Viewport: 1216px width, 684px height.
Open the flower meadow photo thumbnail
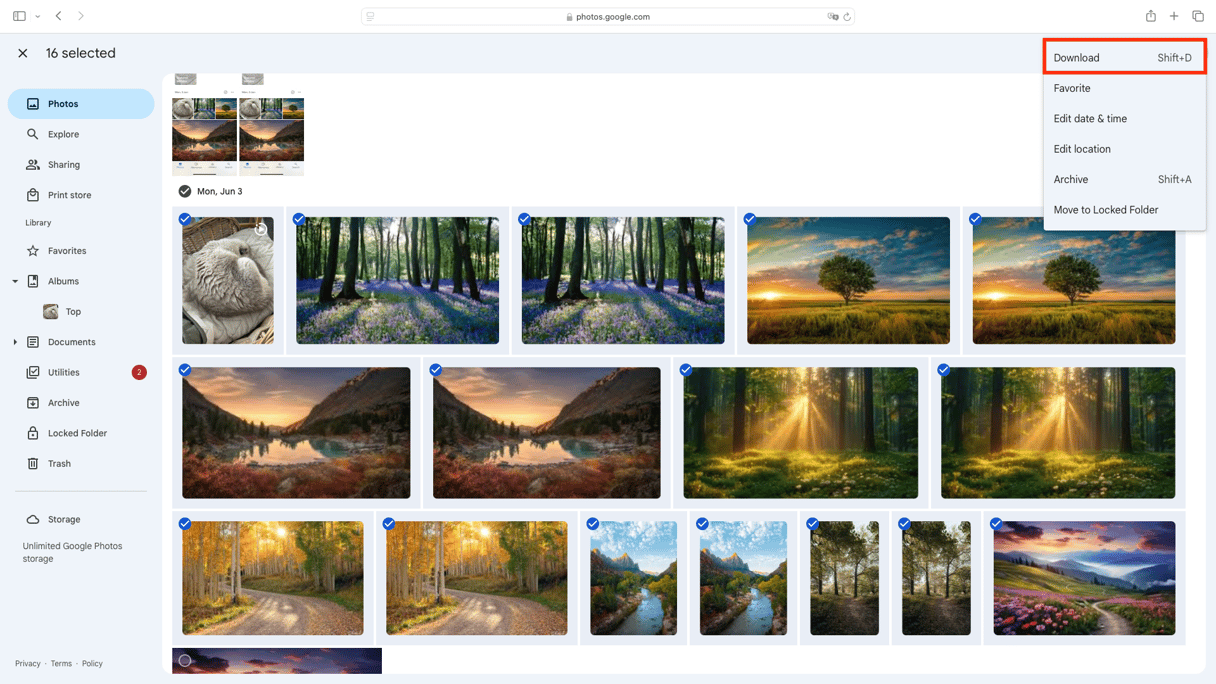(1085, 578)
